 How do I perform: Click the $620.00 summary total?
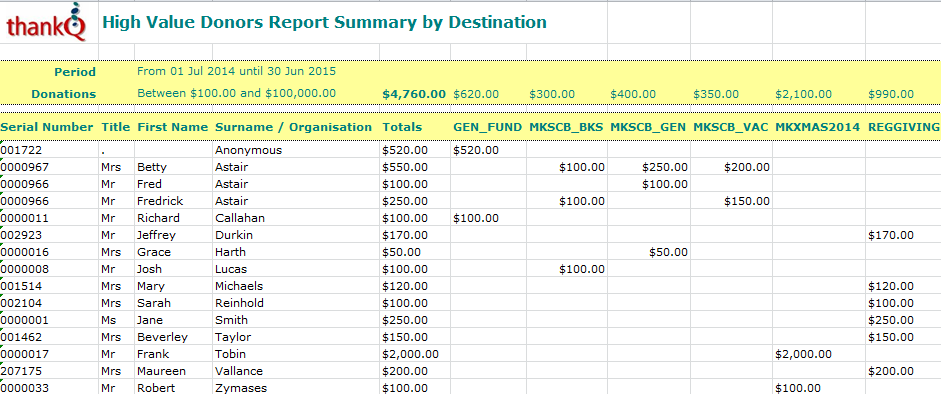coord(476,94)
